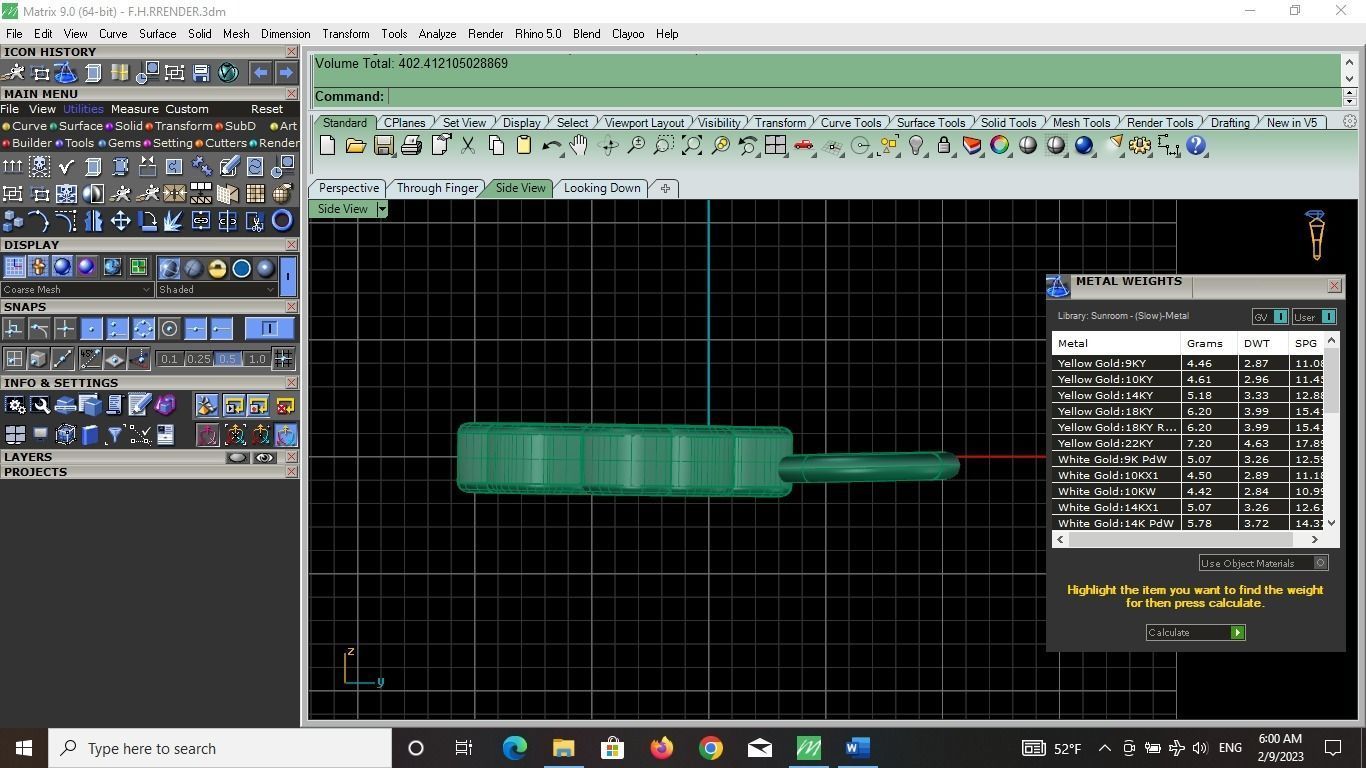Click the Undo arrow icon
This screenshot has height=768, width=1366.
(x=551, y=146)
